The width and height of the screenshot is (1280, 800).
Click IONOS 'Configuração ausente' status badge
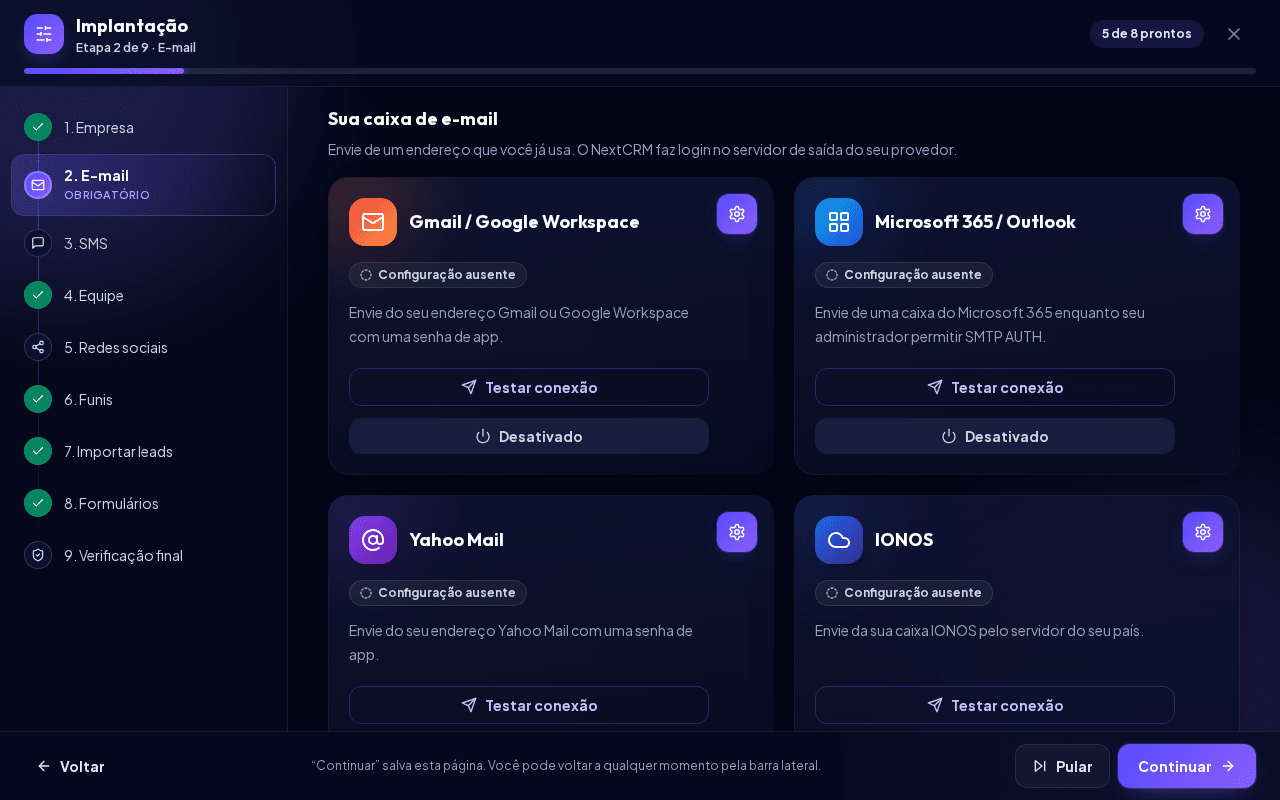point(904,593)
